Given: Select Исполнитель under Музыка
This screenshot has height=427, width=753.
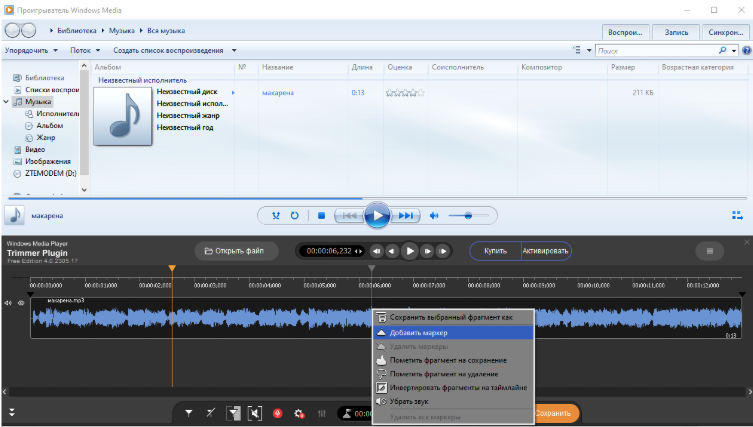Looking at the screenshot, I should (x=52, y=113).
